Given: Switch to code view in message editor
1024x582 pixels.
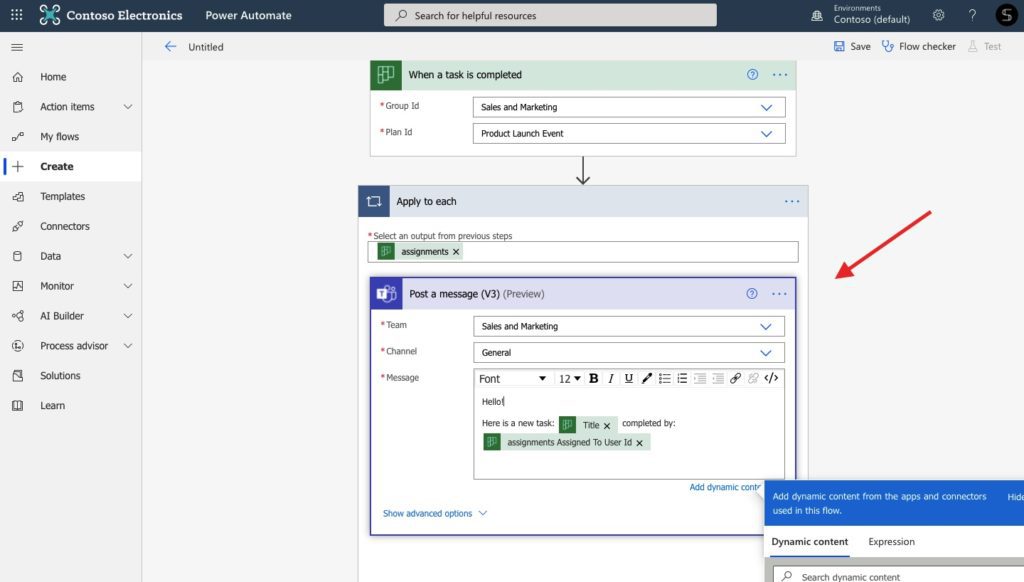Looking at the screenshot, I should (771, 378).
